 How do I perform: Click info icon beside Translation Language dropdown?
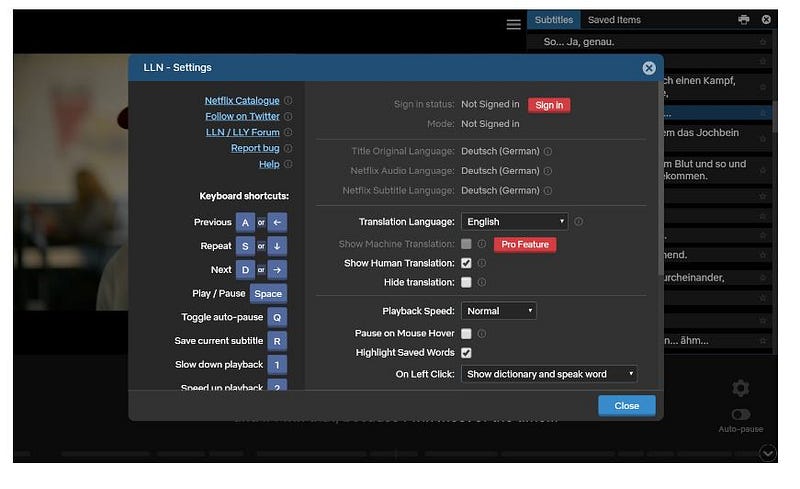pyautogui.click(x=579, y=222)
